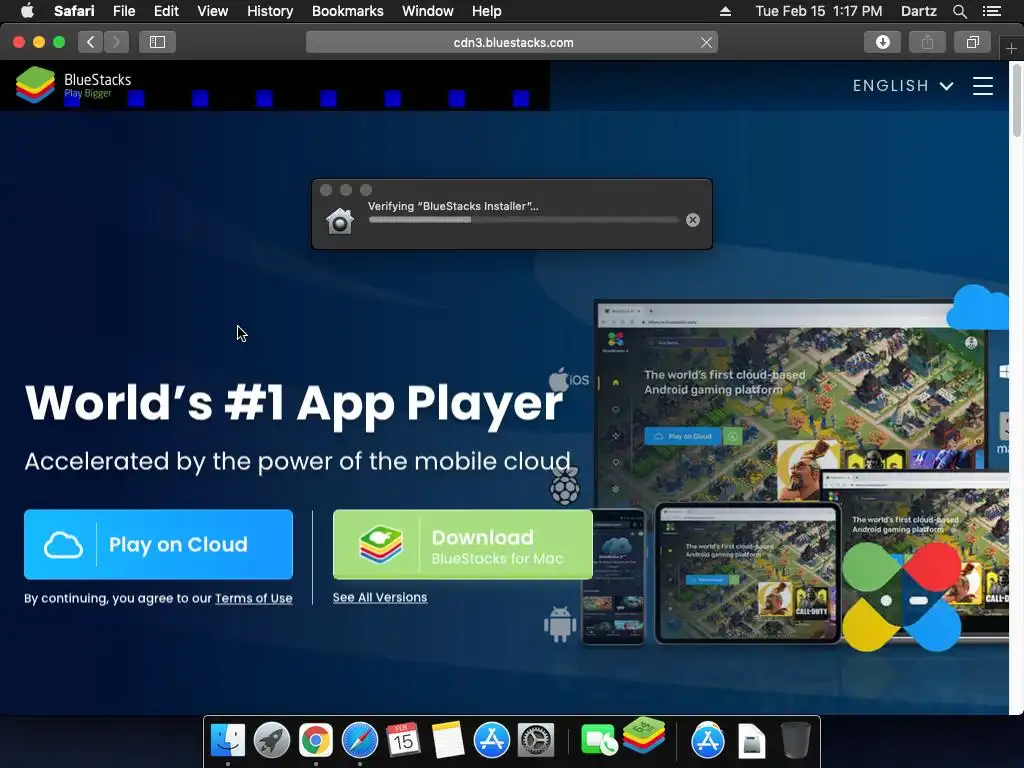Open Calendar from the Dock
Image resolution: width=1024 pixels, height=768 pixels.
[403, 740]
